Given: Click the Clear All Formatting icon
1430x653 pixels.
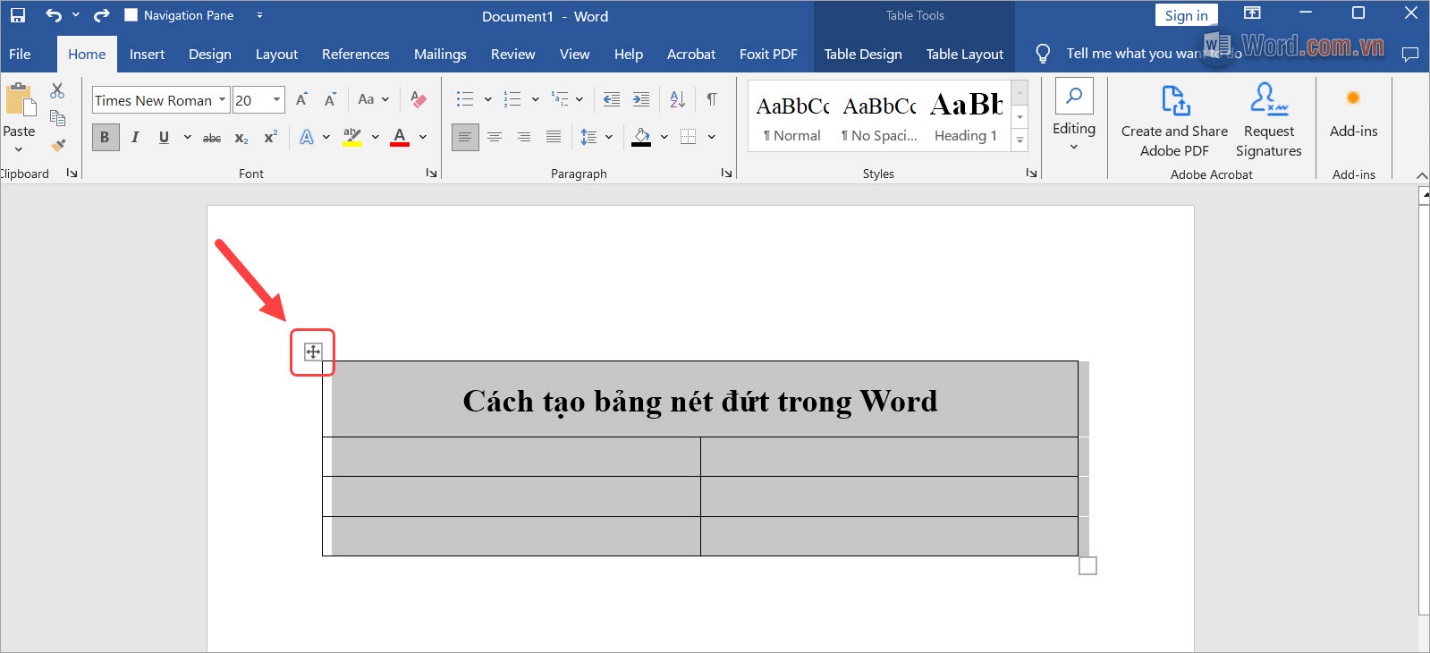Looking at the screenshot, I should [417, 99].
